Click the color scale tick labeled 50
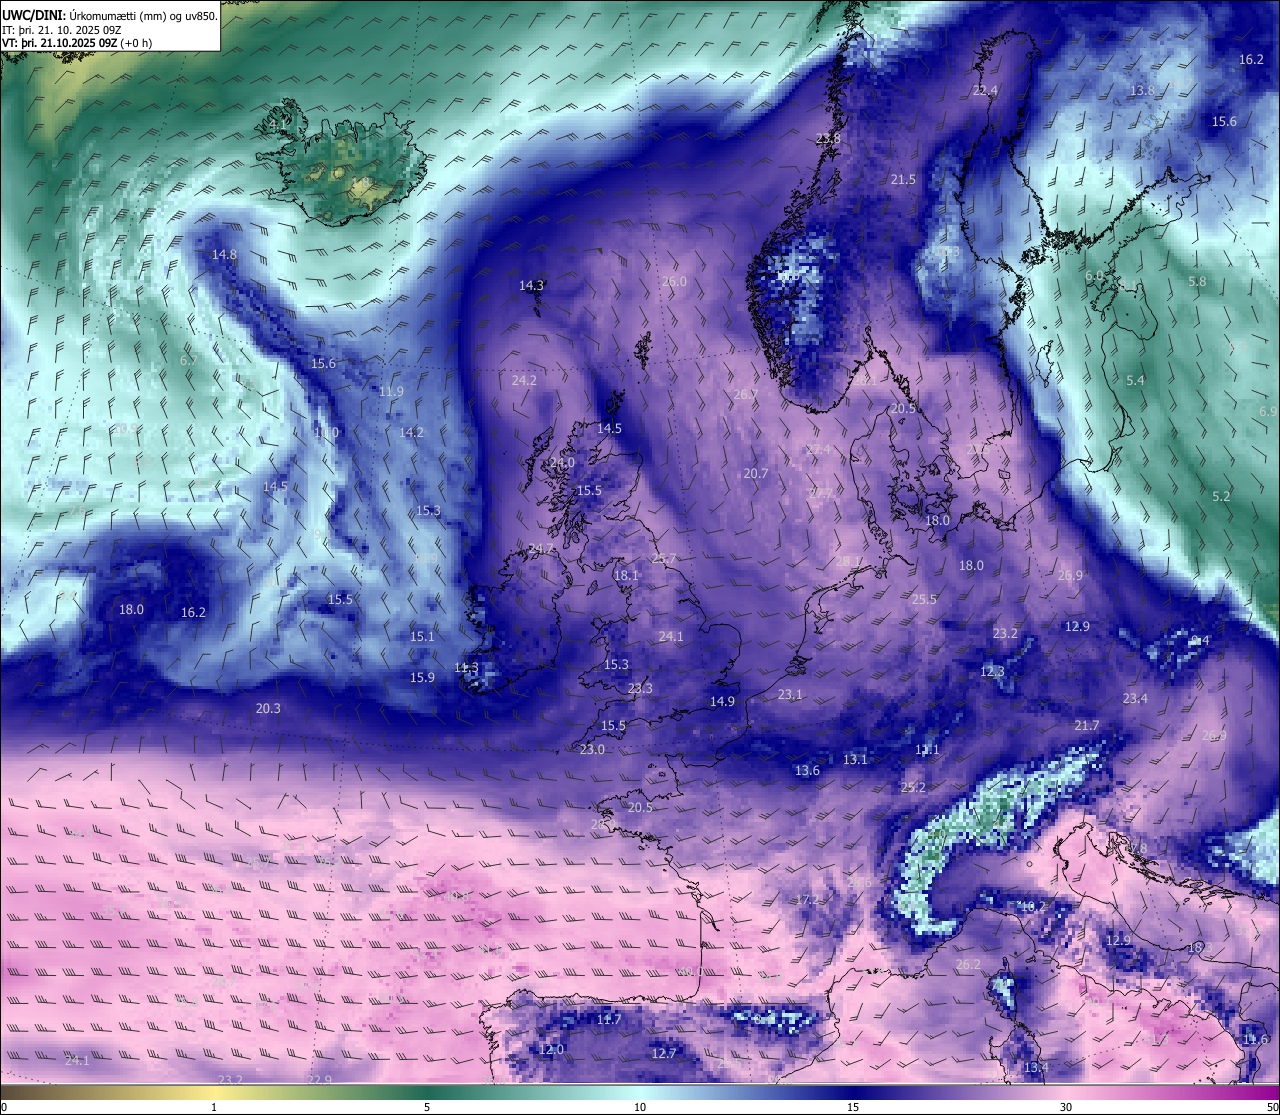 coord(1272,1107)
